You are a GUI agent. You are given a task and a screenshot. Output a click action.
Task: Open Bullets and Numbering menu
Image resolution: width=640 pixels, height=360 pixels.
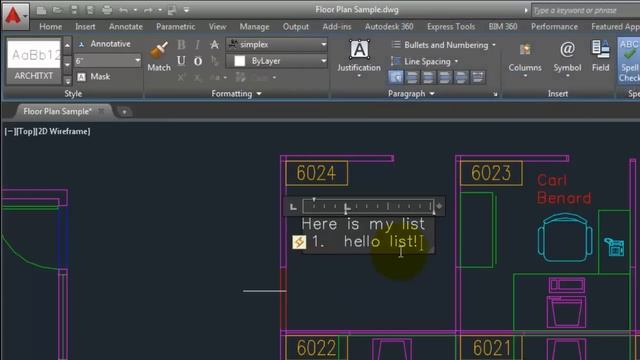[x=443, y=45]
